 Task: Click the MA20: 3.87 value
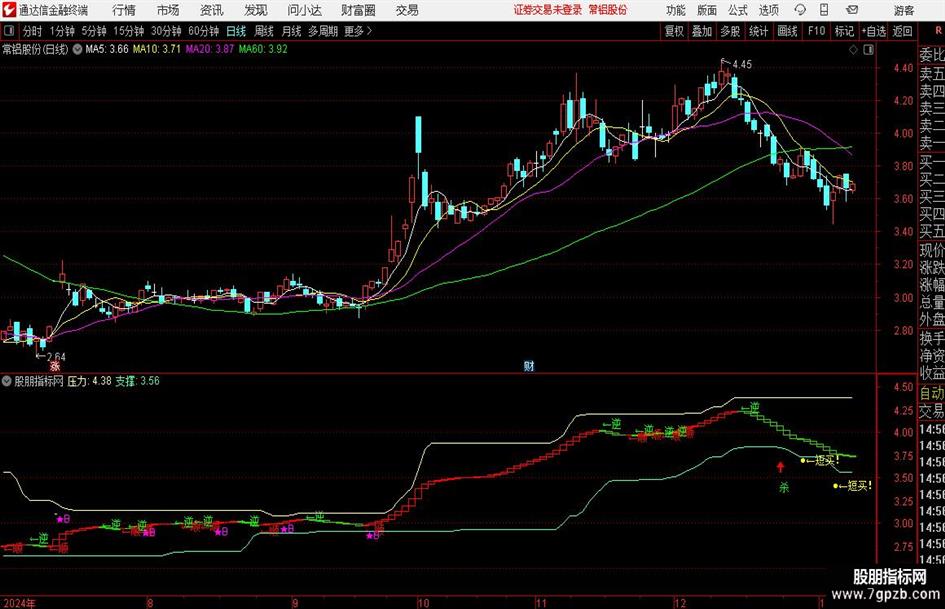click(x=210, y=49)
